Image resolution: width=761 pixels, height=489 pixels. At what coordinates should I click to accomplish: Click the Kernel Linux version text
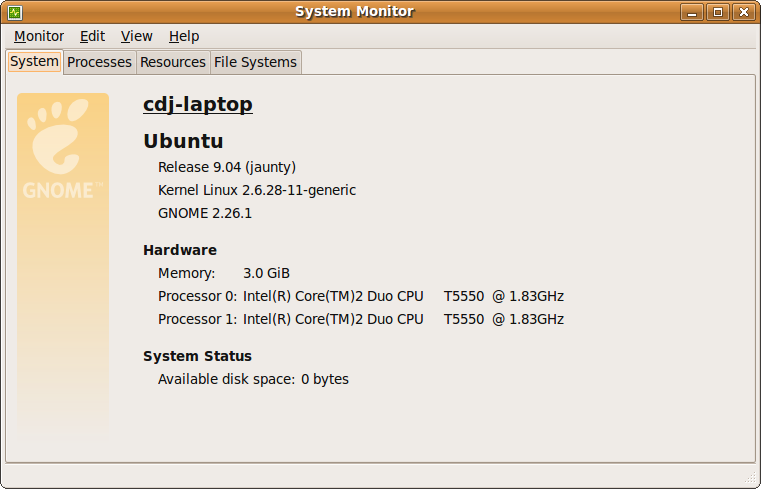pyautogui.click(x=257, y=190)
